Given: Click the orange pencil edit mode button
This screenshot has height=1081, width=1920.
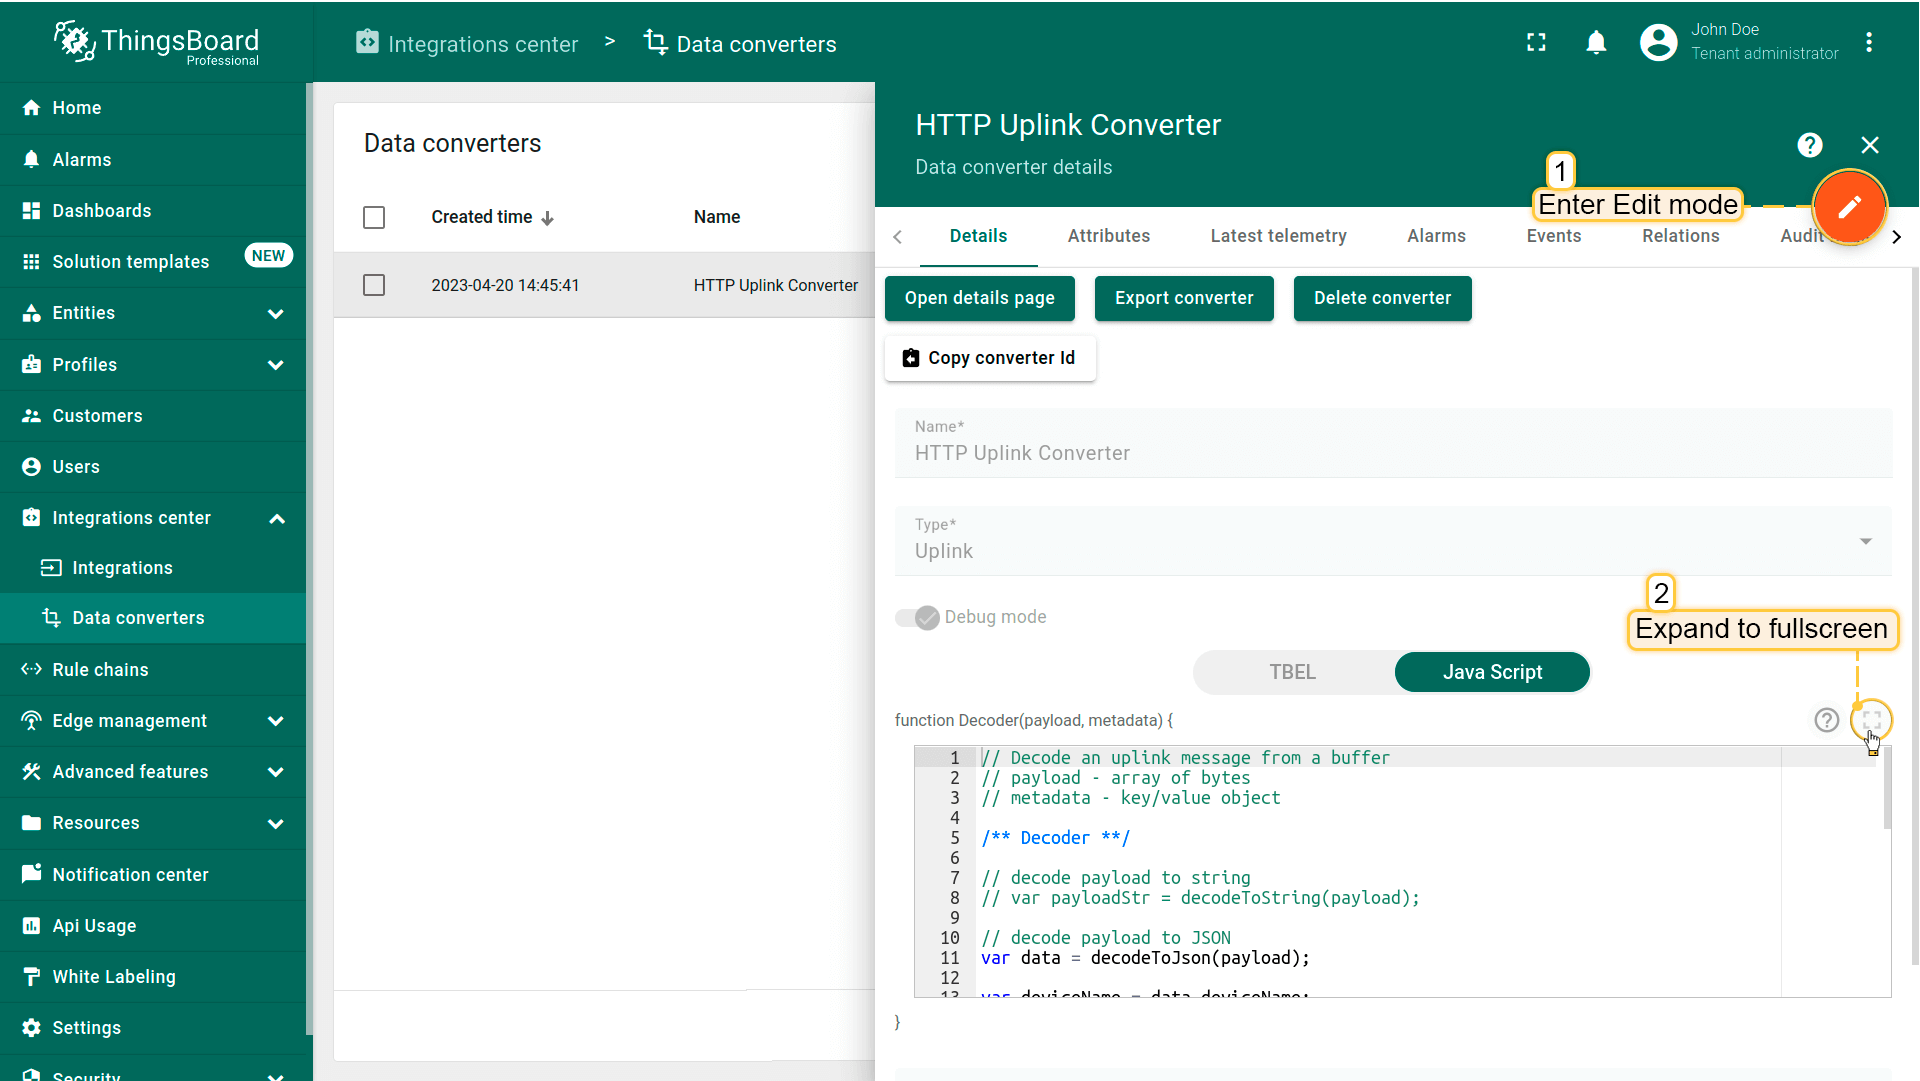Looking at the screenshot, I should (1849, 207).
